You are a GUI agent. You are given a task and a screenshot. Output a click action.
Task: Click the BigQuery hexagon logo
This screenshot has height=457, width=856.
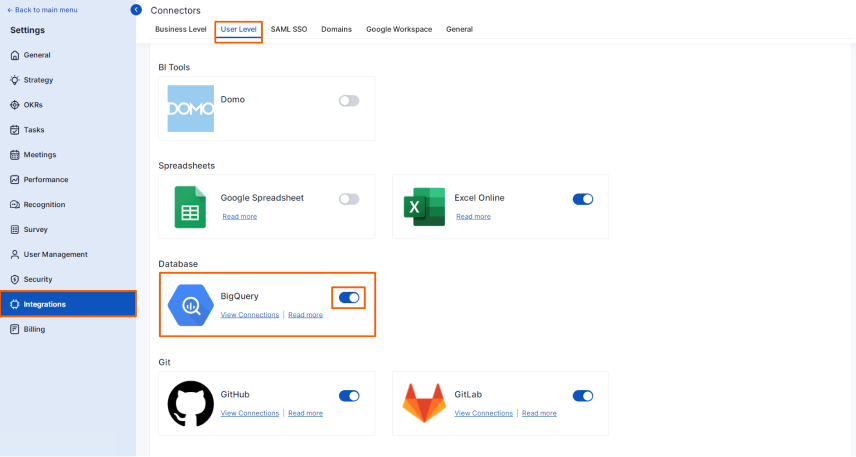[191, 305]
